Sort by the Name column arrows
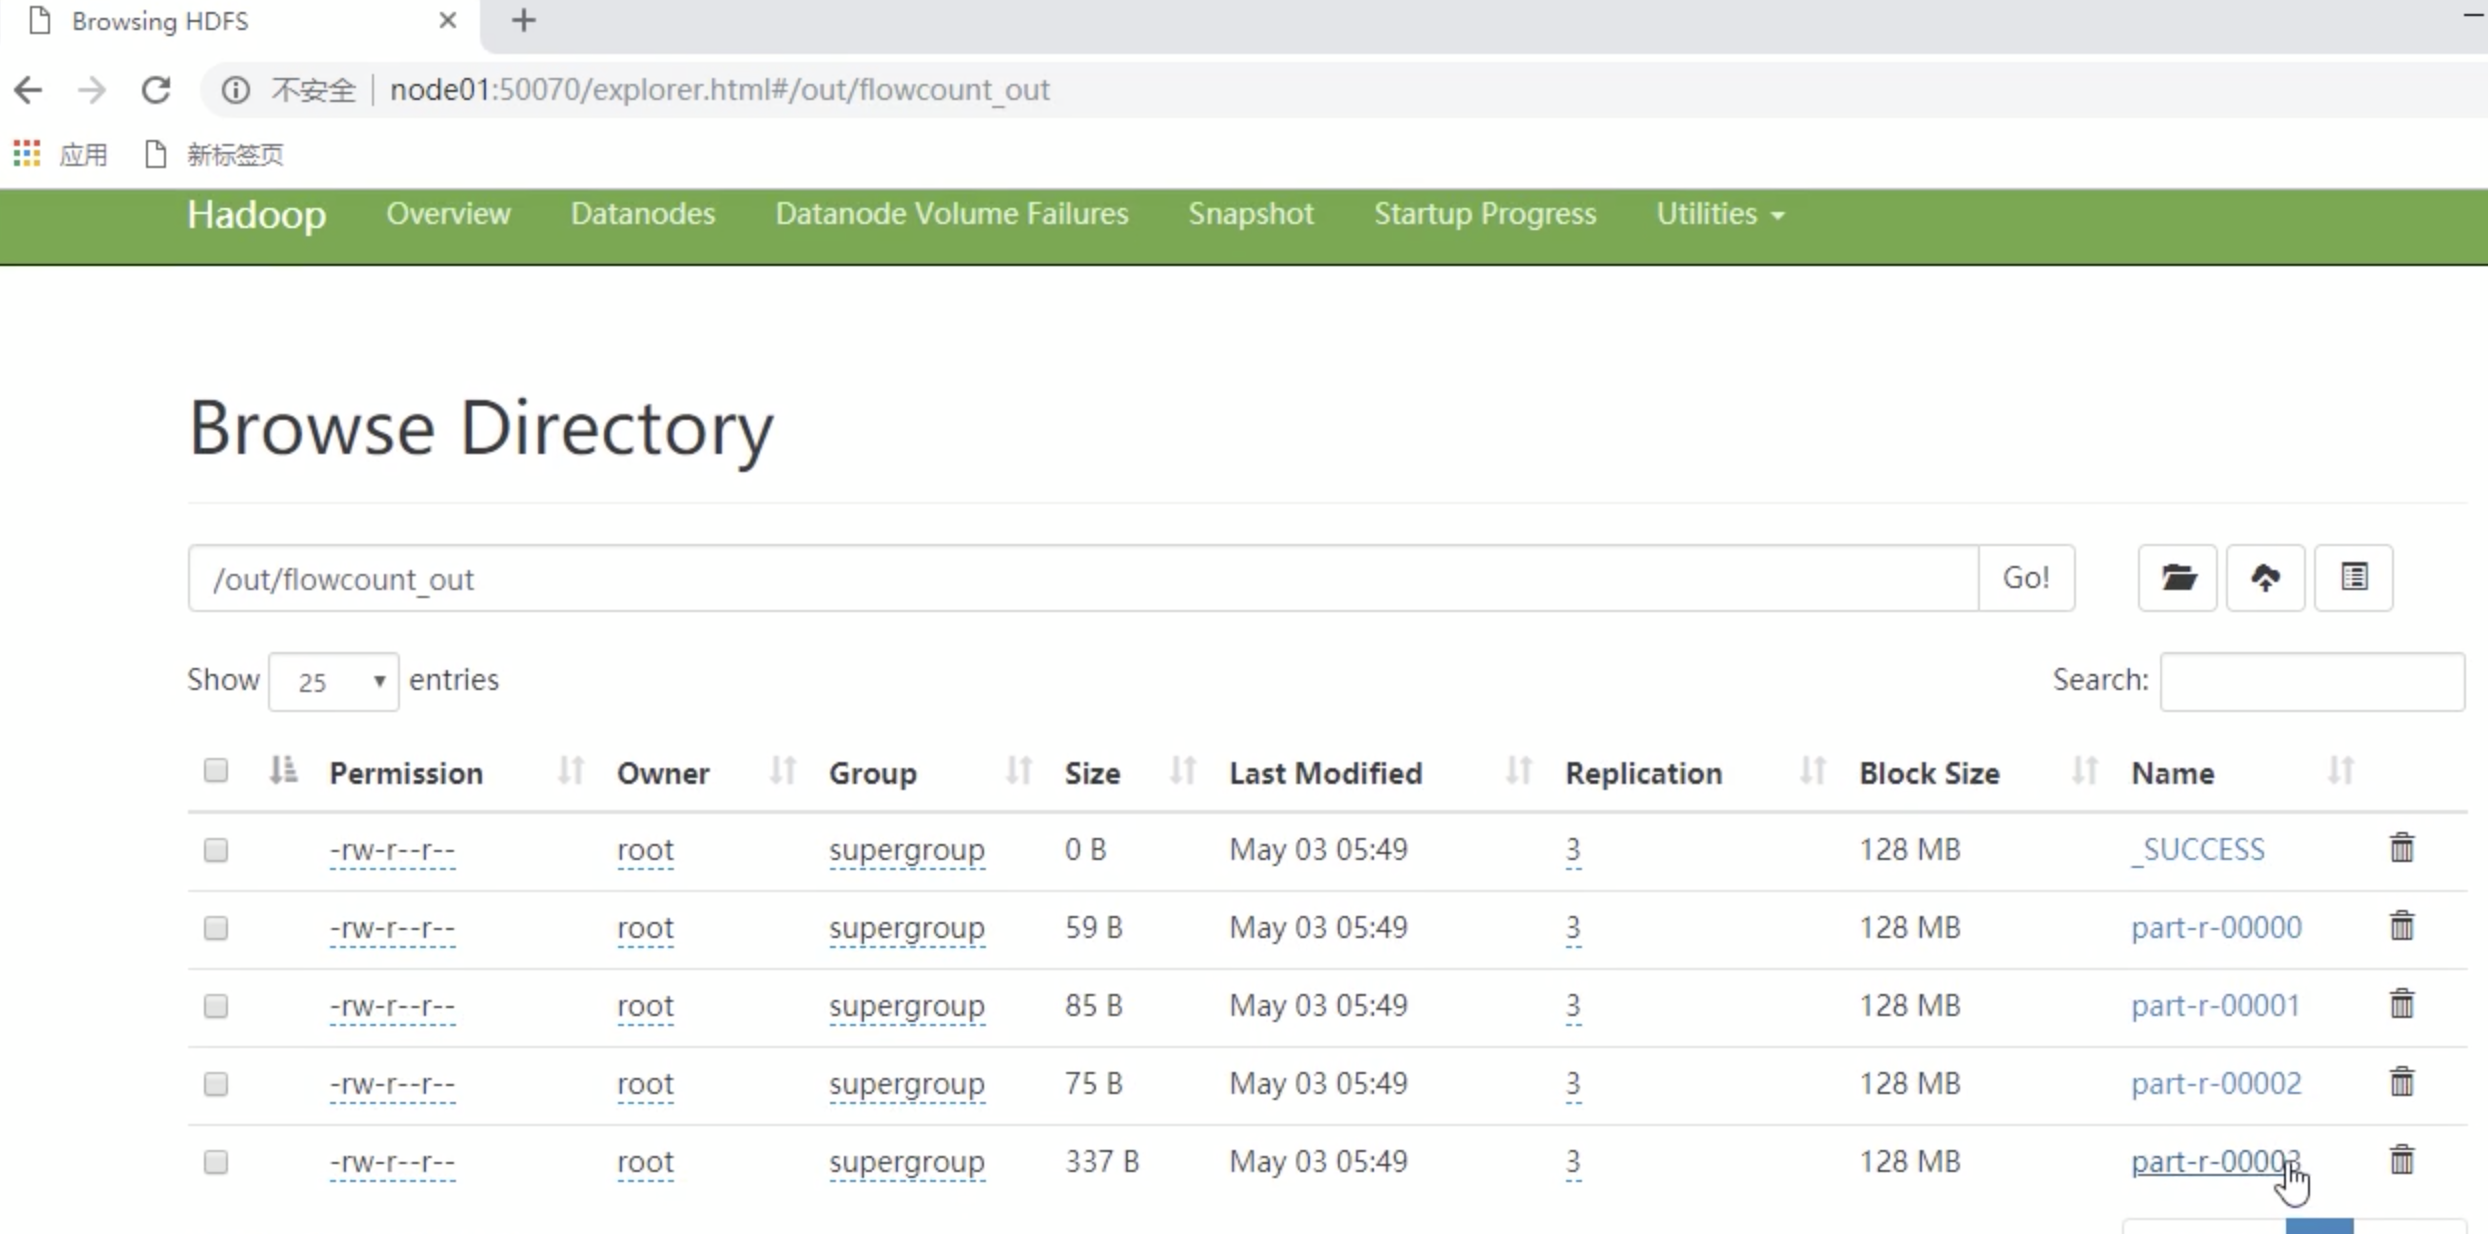Image resolution: width=2488 pixels, height=1234 pixels. click(x=2340, y=771)
